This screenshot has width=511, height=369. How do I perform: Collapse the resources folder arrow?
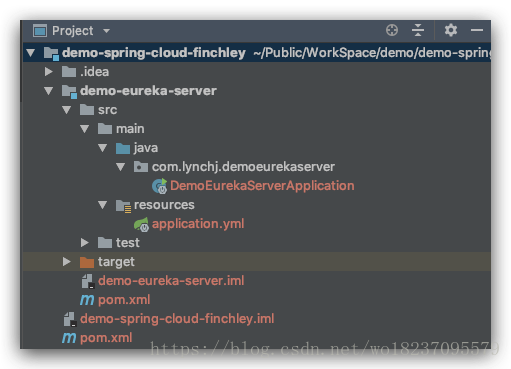tap(103, 205)
